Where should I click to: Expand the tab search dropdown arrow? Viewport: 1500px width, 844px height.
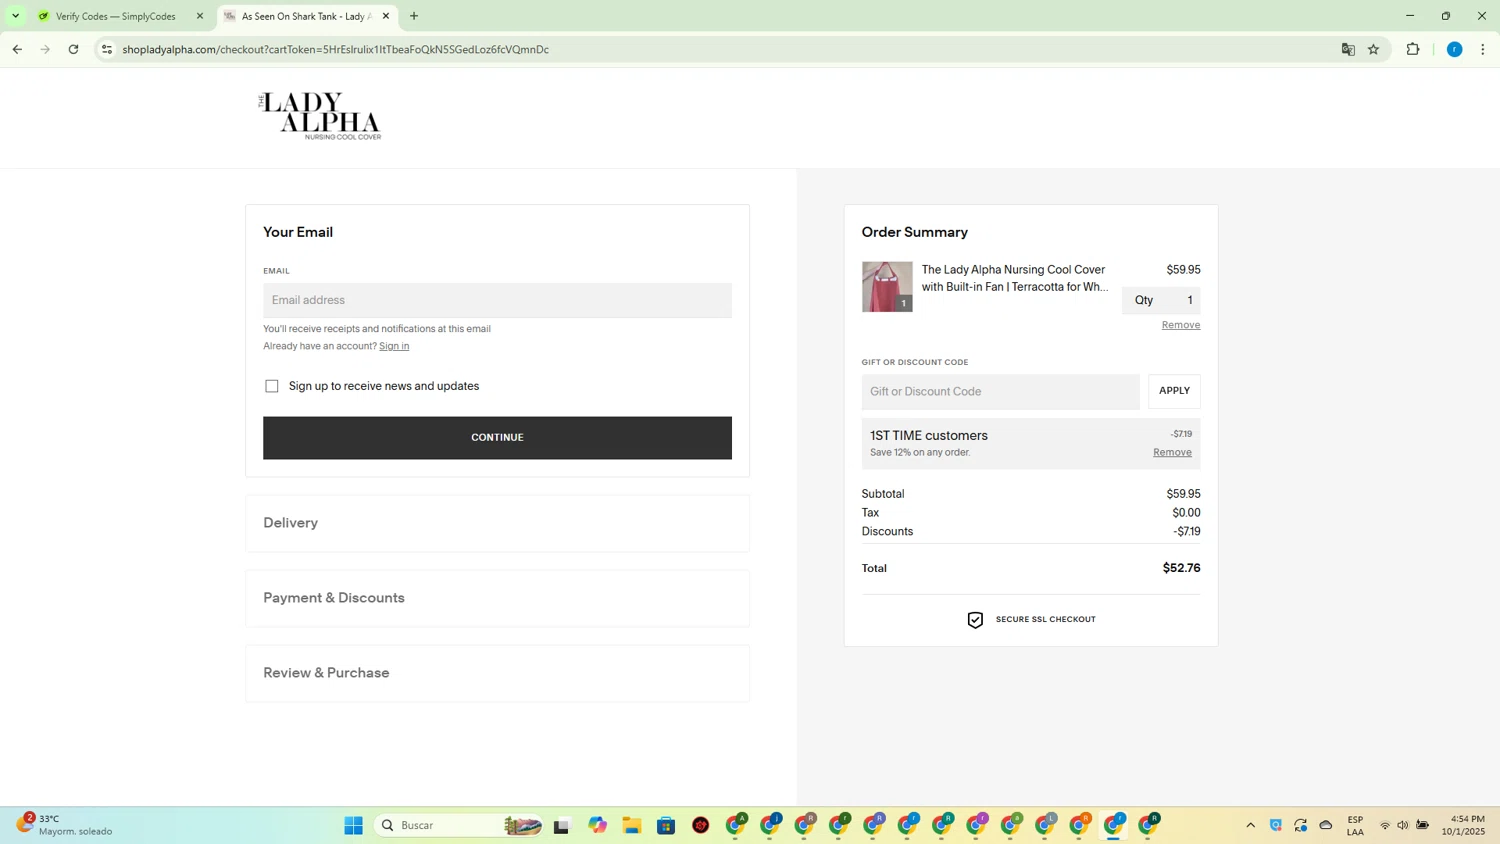pyautogui.click(x=15, y=16)
